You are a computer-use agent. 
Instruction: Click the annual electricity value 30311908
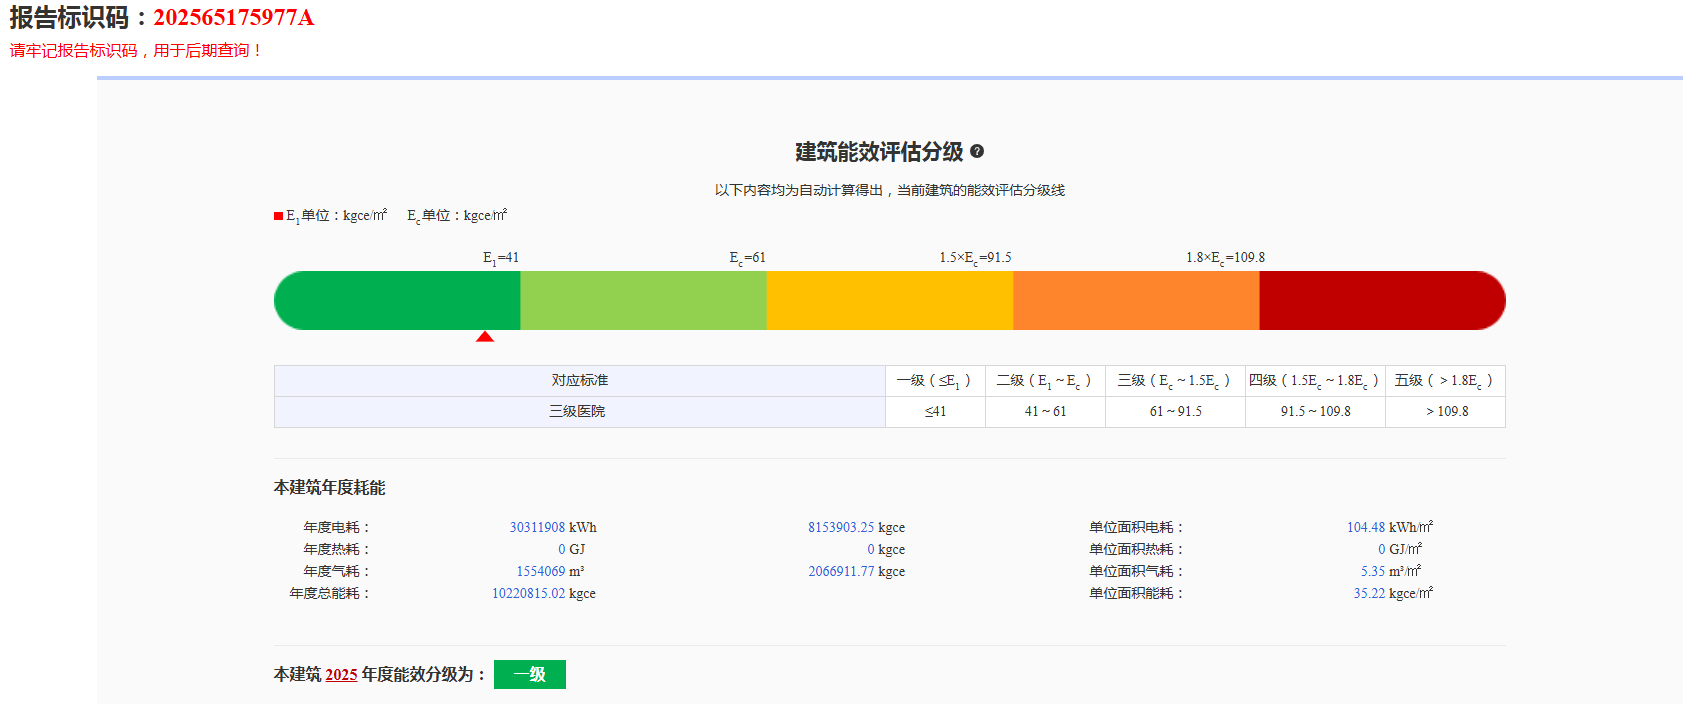coord(537,527)
